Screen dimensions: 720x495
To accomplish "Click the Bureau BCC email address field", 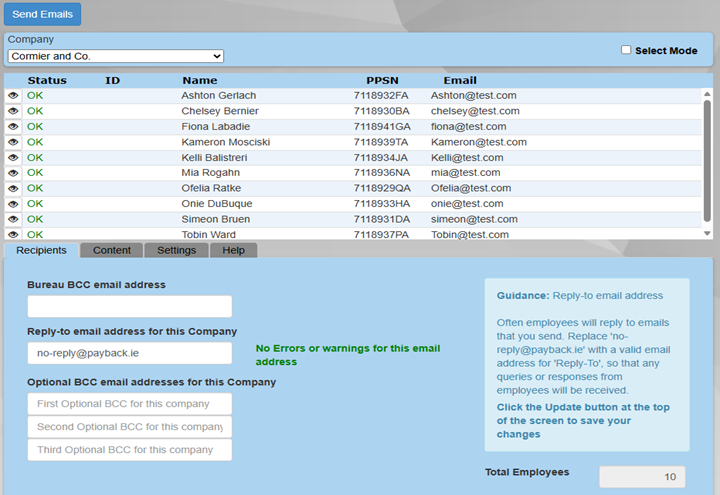I will coord(130,307).
